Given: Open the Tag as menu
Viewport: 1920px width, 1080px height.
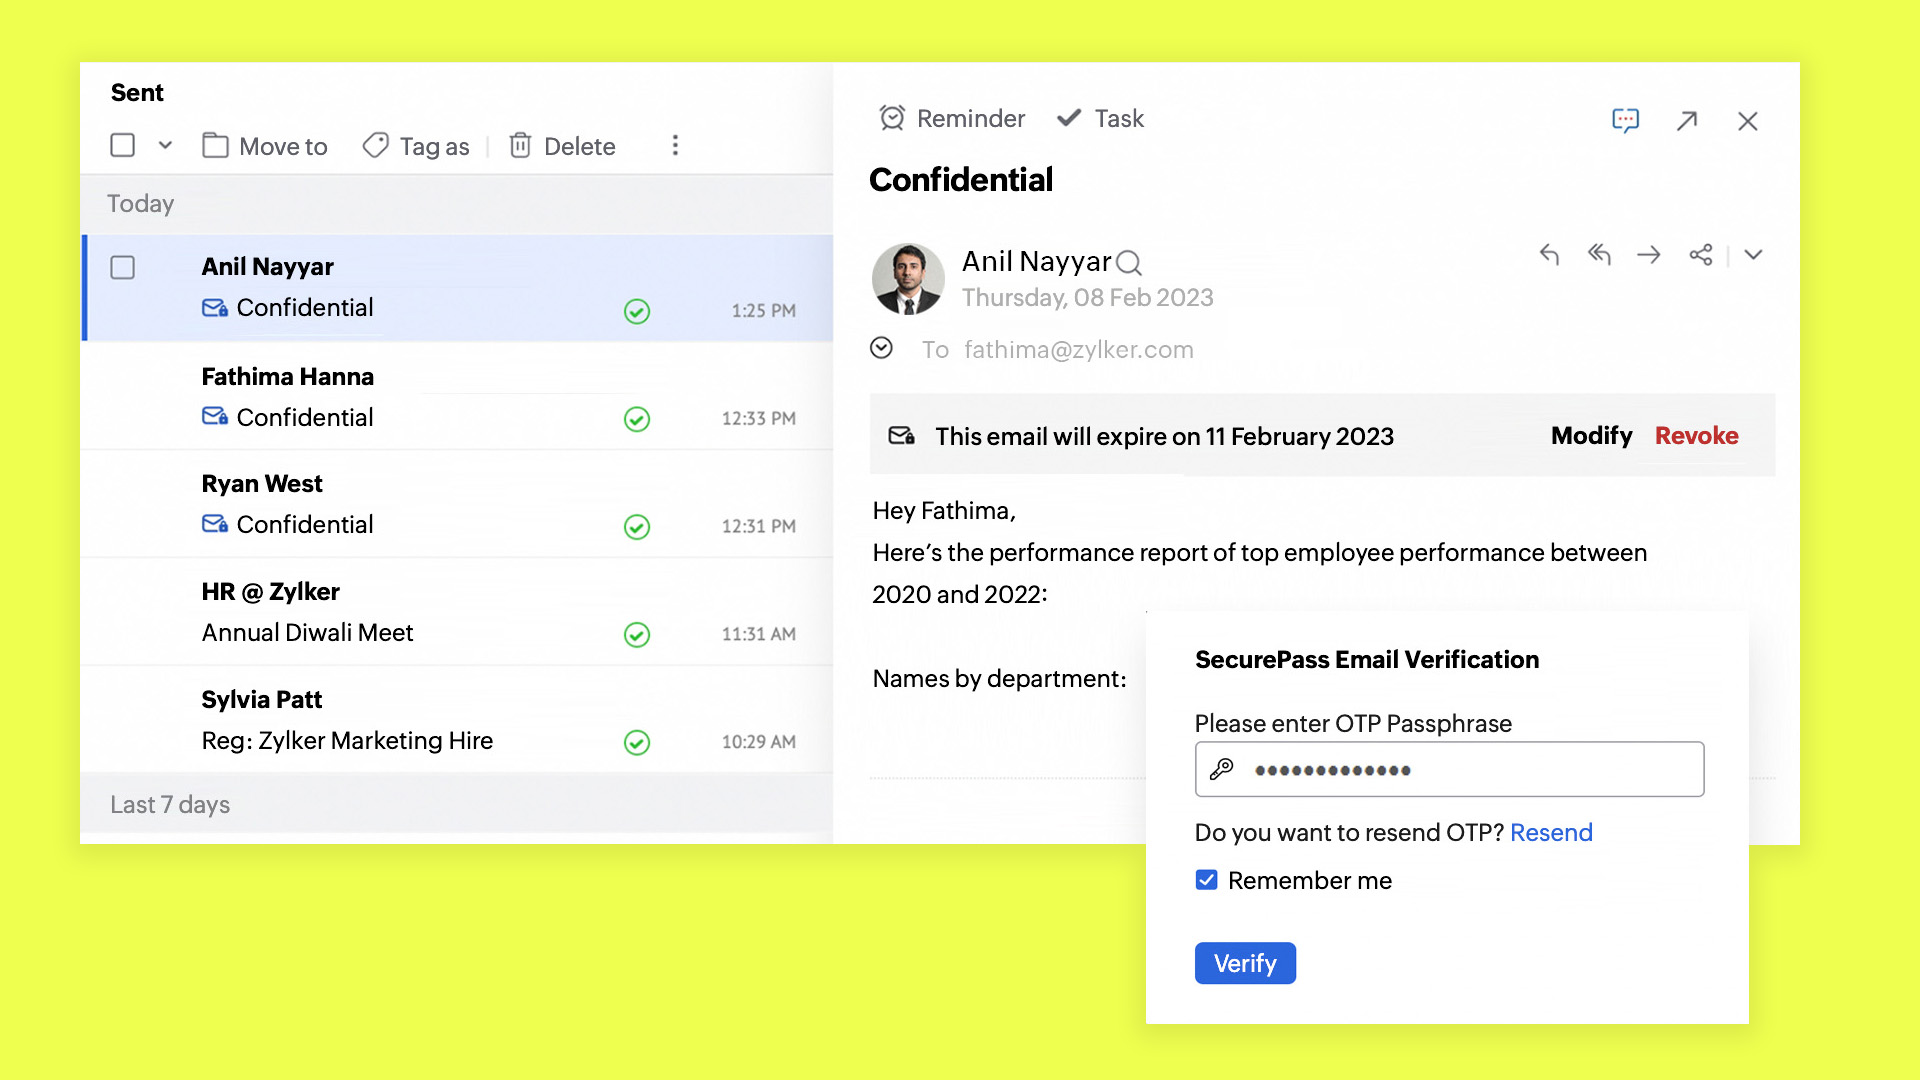Looking at the screenshot, I should coord(416,146).
